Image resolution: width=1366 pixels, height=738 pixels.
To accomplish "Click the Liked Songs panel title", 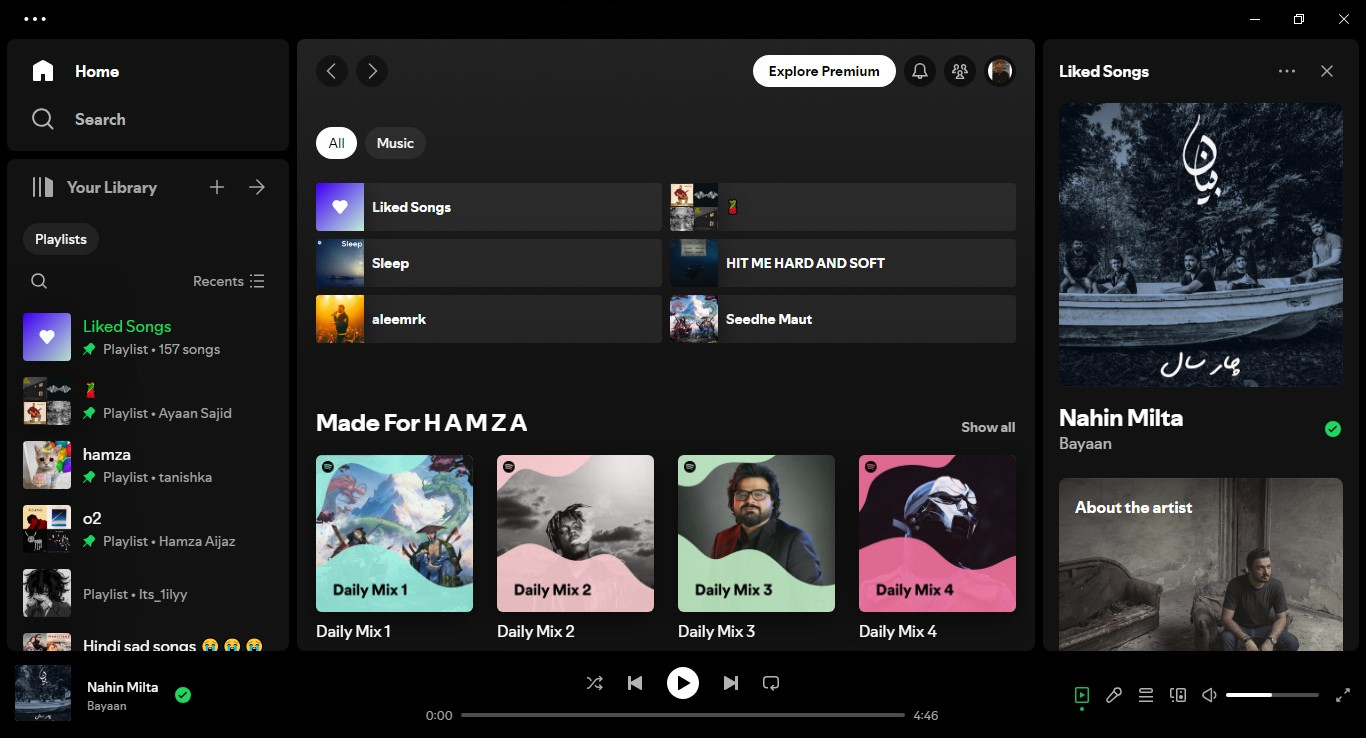I will [1104, 71].
